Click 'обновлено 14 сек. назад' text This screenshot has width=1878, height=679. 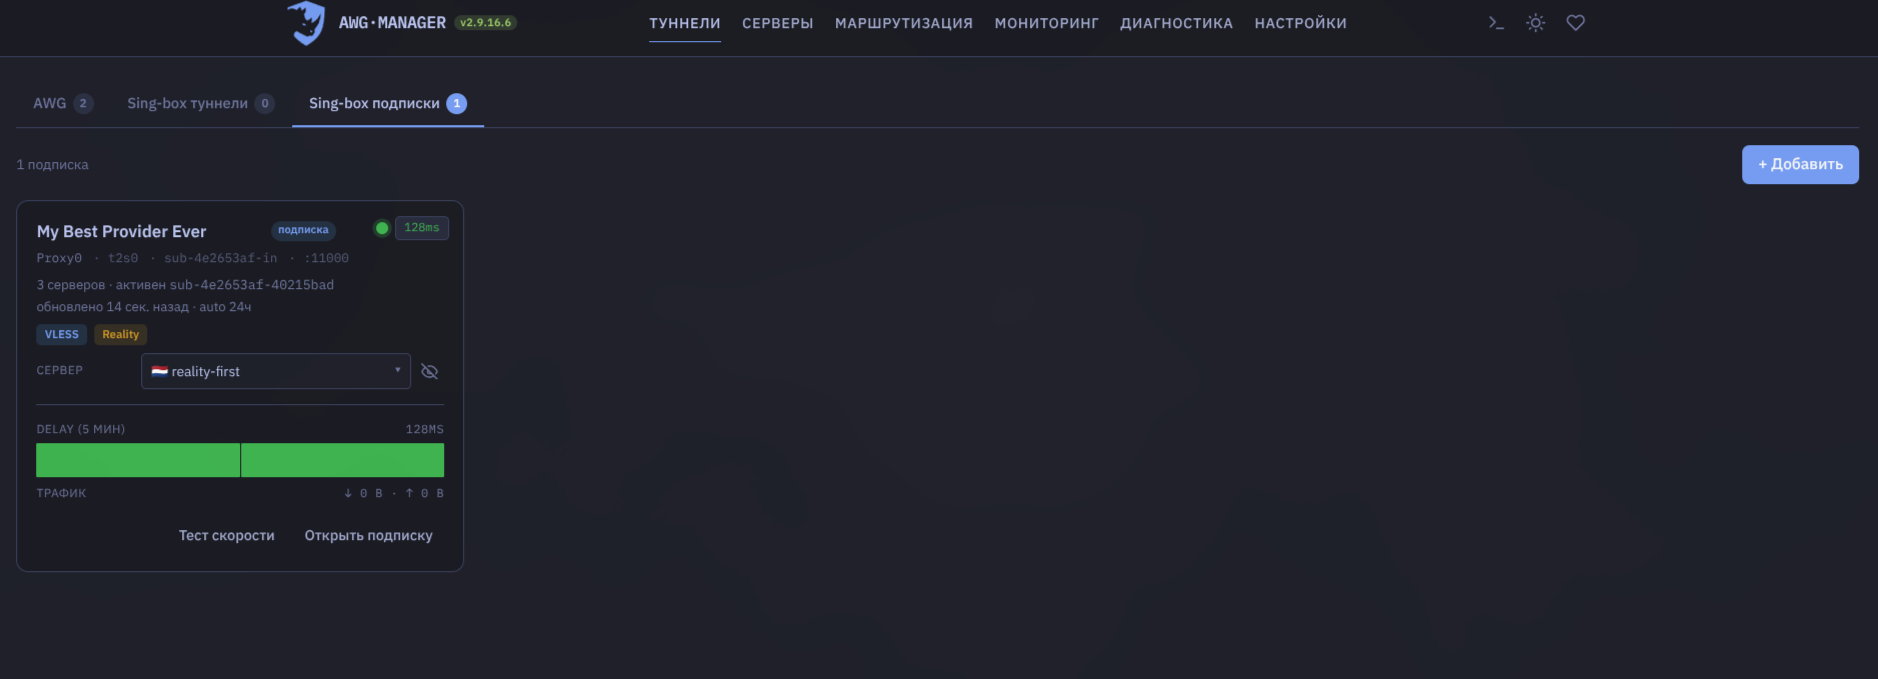144,307
